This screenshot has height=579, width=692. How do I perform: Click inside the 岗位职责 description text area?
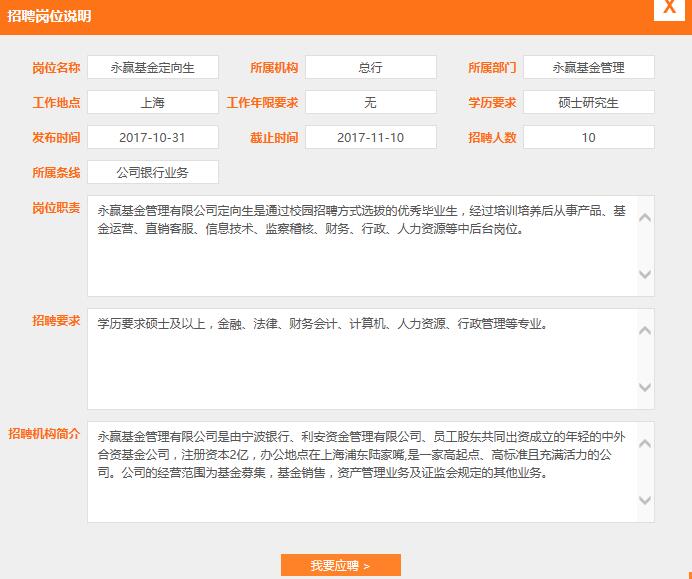pyautogui.click(x=360, y=246)
